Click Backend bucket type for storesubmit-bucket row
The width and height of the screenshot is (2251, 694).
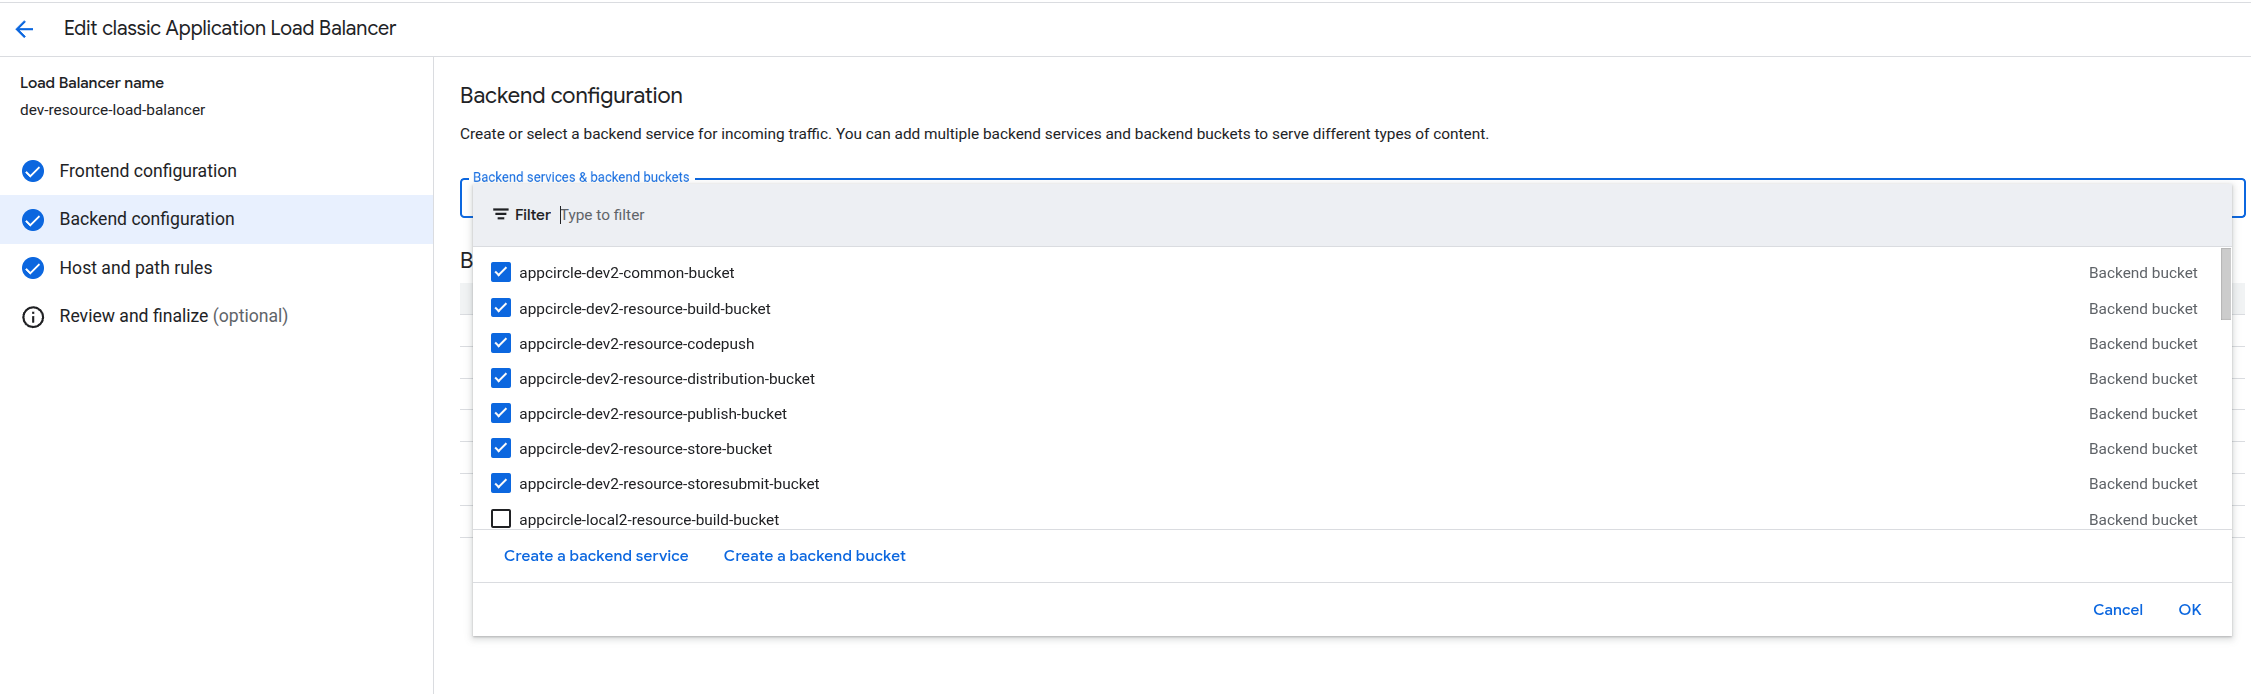pyautogui.click(x=2143, y=484)
